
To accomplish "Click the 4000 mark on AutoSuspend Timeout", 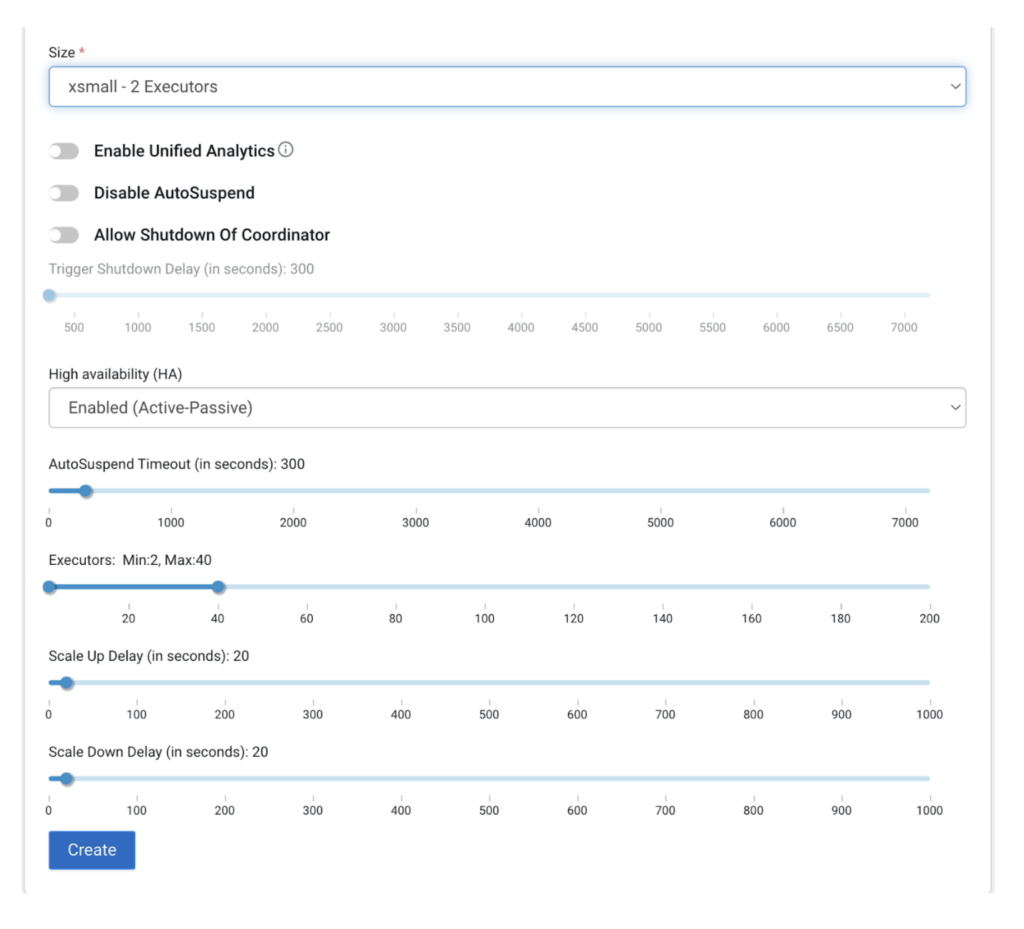I will point(538,522).
